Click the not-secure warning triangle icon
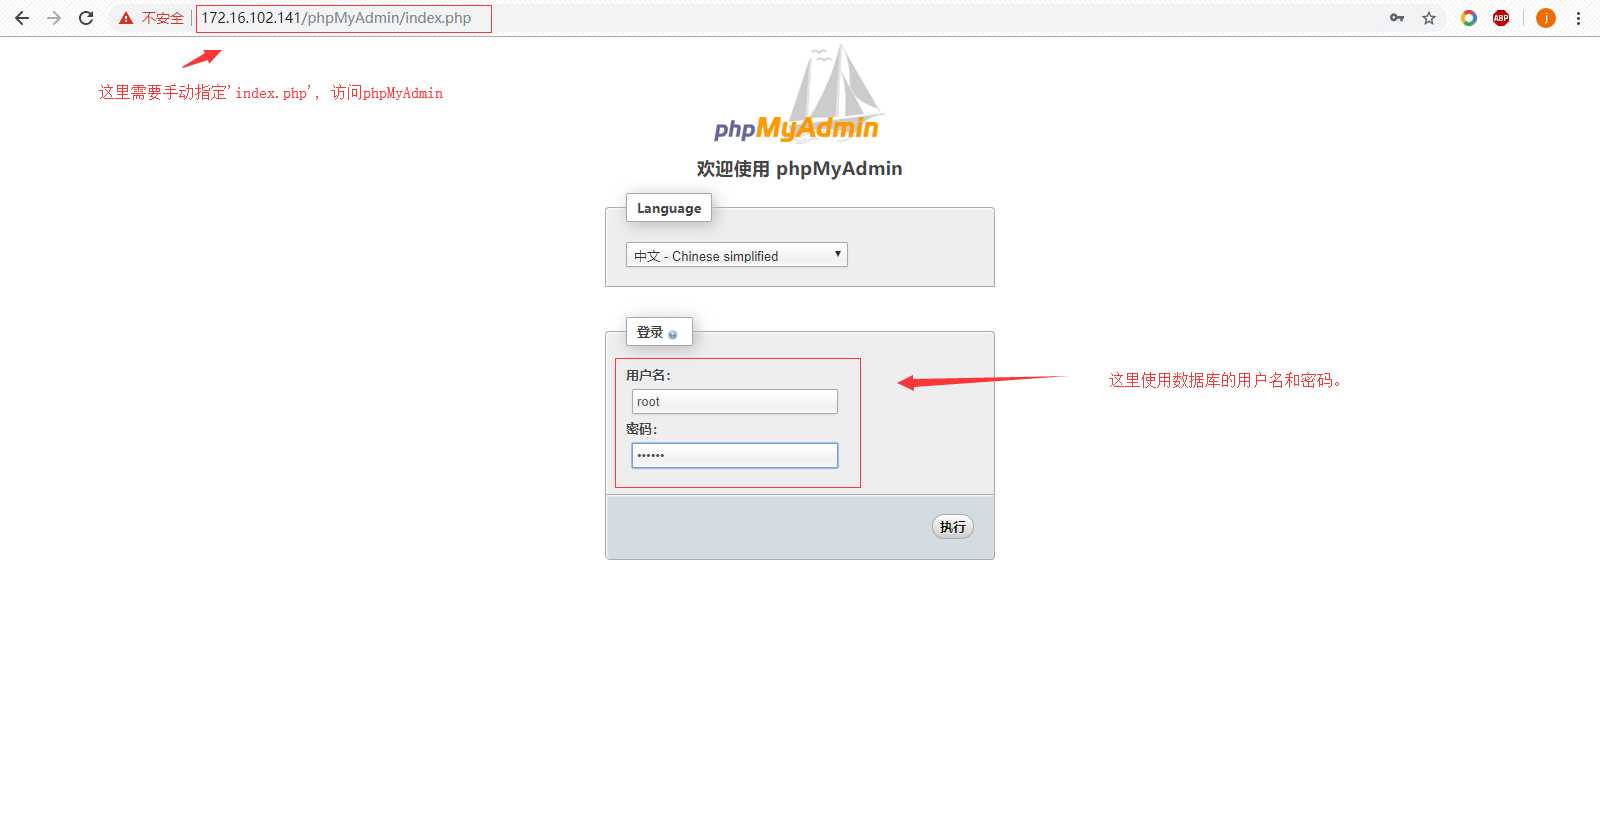 tap(126, 18)
